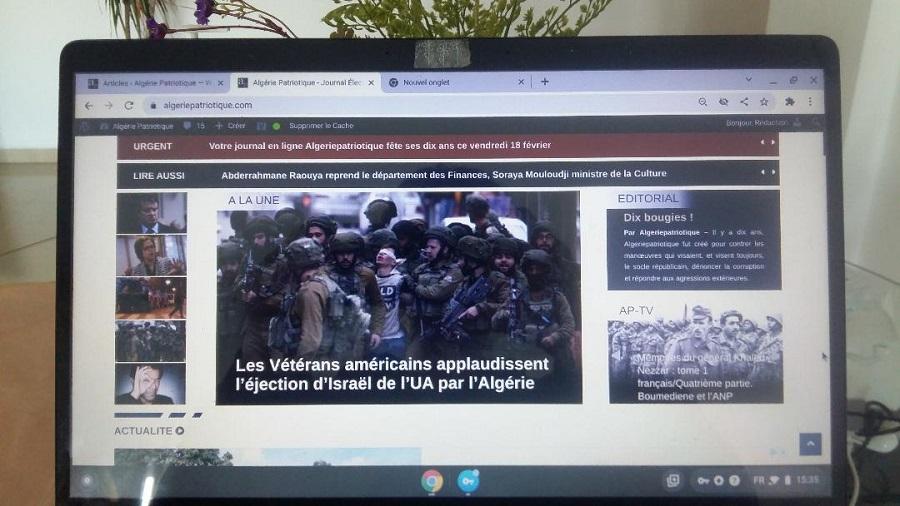Go back to the previous page
Viewport: 900px width, 506px height.
(88, 106)
